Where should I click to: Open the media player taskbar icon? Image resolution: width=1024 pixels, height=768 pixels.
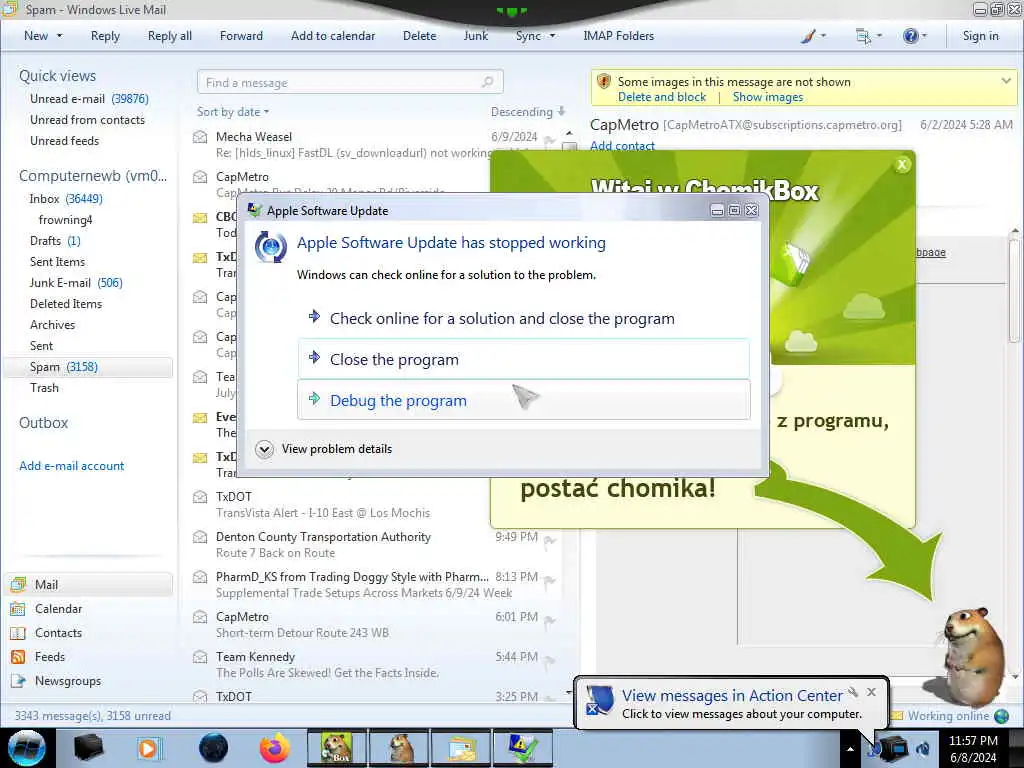tap(149, 748)
